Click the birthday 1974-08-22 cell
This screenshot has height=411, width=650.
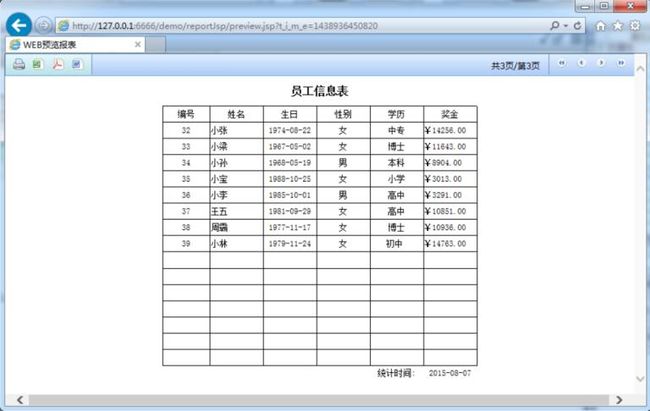tap(290, 130)
